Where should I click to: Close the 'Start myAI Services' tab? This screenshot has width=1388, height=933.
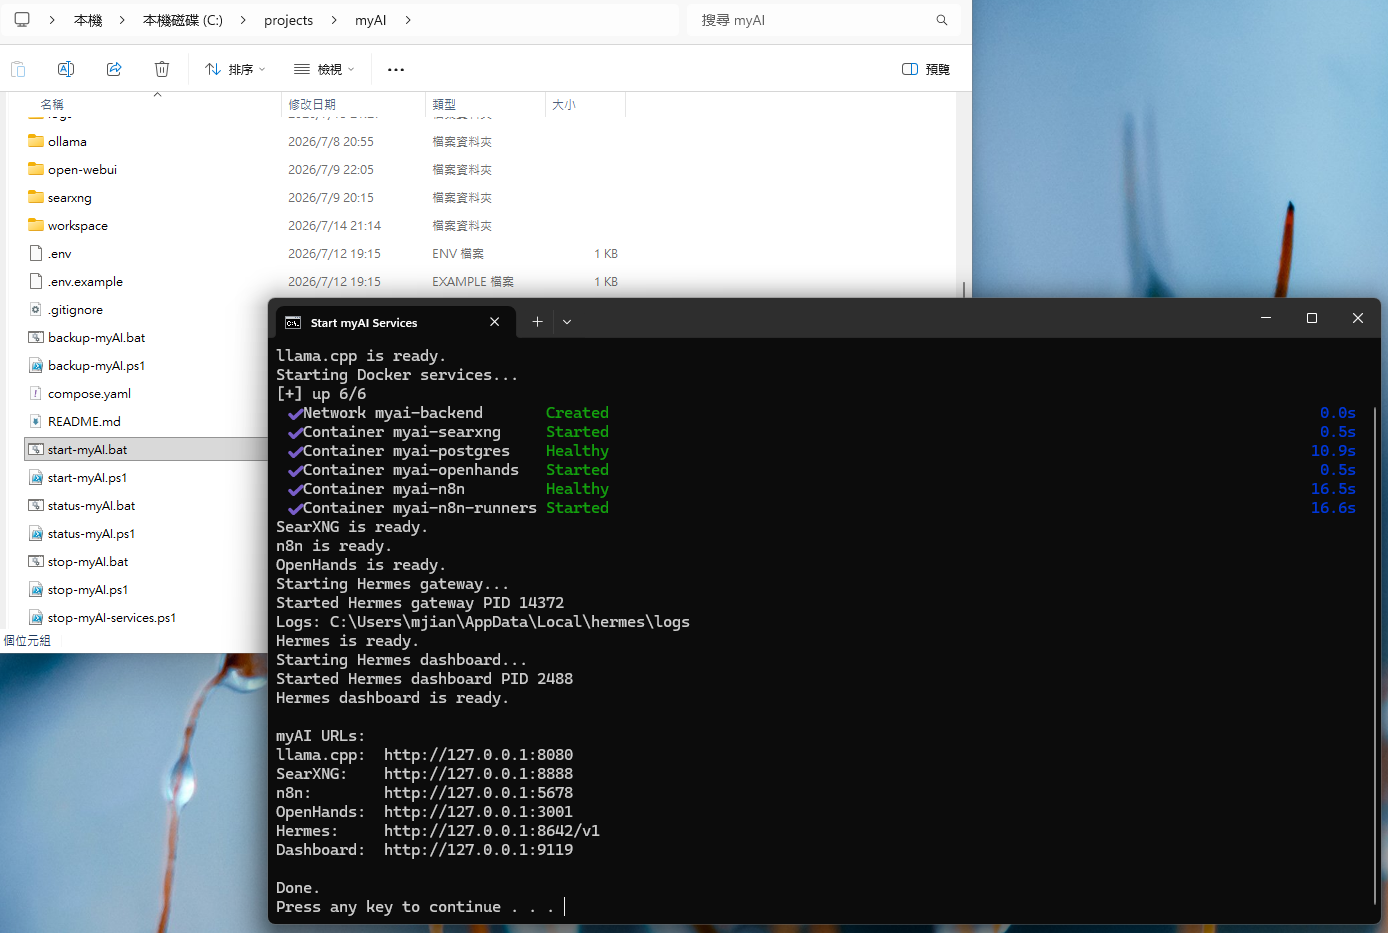click(x=494, y=321)
